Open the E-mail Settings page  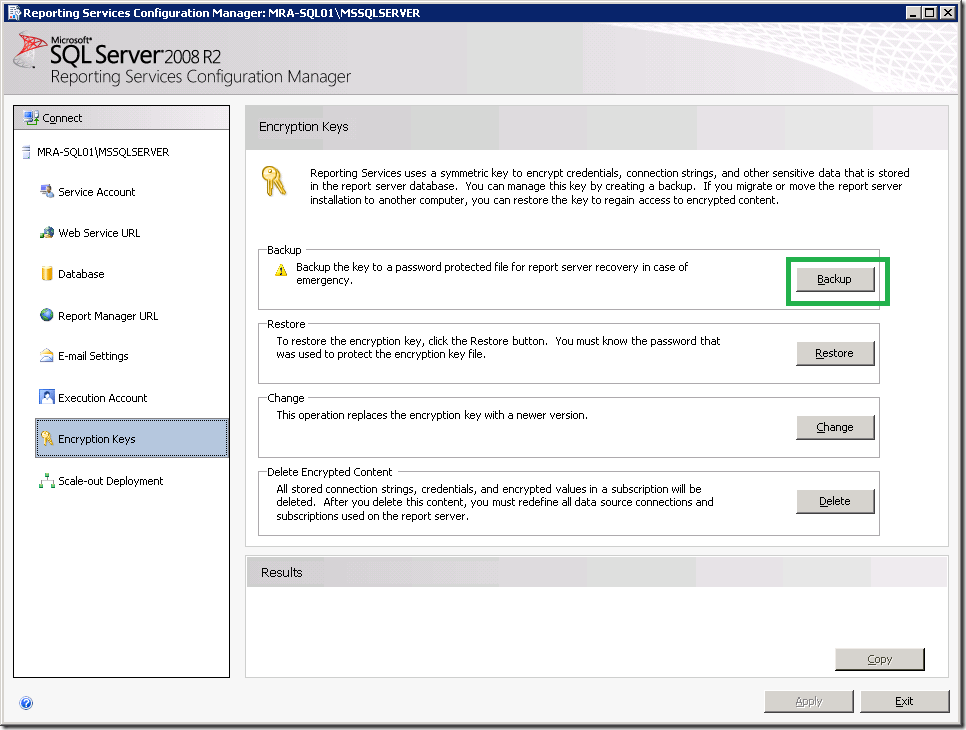coord(93,356)
